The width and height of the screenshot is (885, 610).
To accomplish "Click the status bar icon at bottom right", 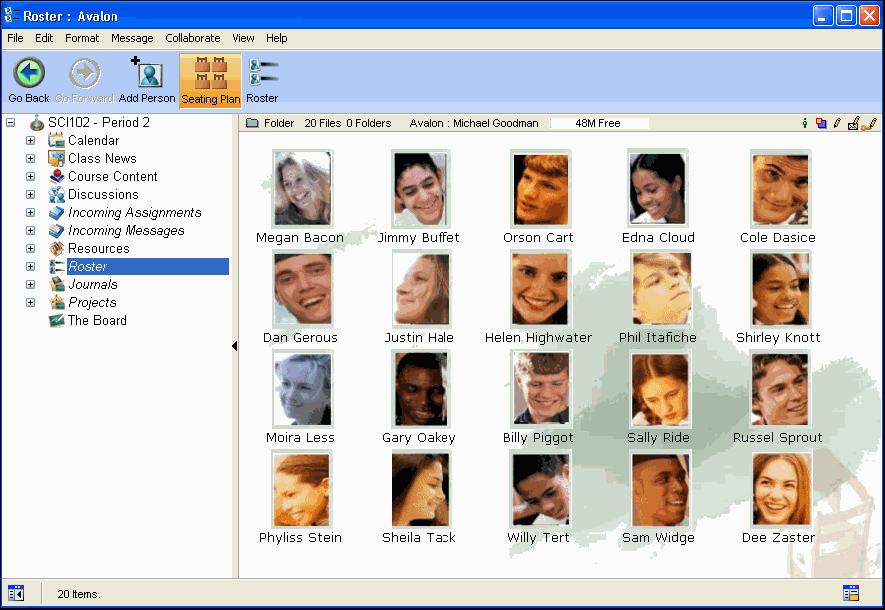I will (851, 593).
